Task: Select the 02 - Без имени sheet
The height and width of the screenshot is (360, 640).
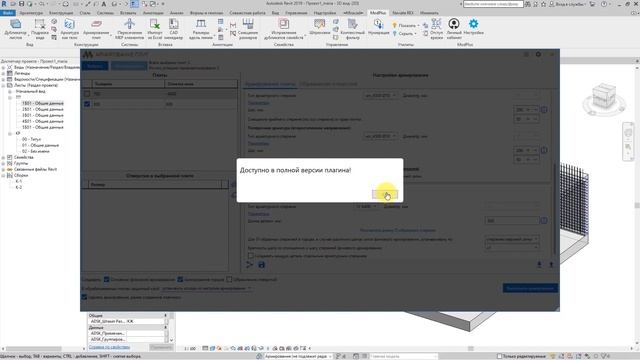Action: [x=36, y=151]
